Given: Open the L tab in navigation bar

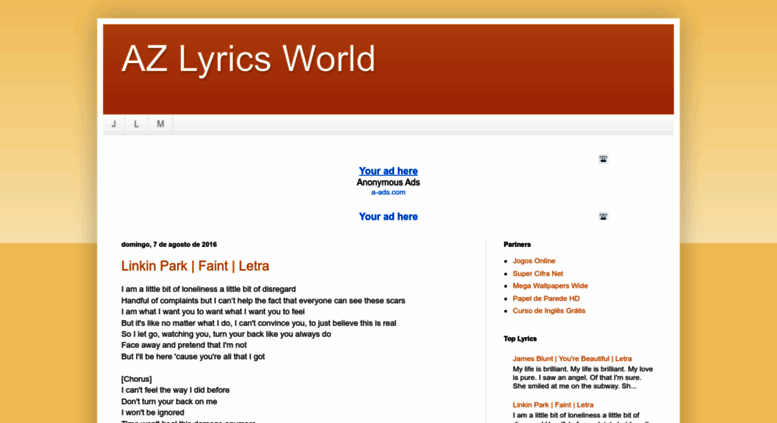Looking at the screenshot, I should (136, 124).
